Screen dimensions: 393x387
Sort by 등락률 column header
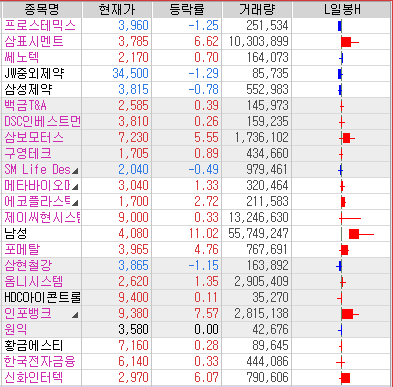(187, 10)
